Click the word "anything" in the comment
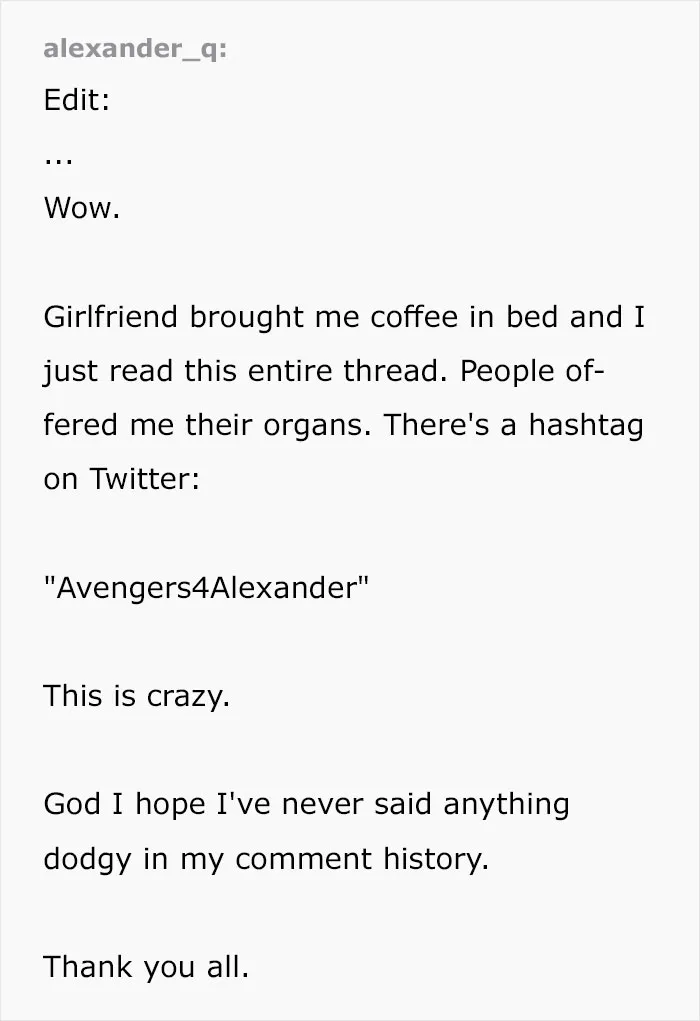The height and width of the screenshot is (1021, 700). point(507,805)
